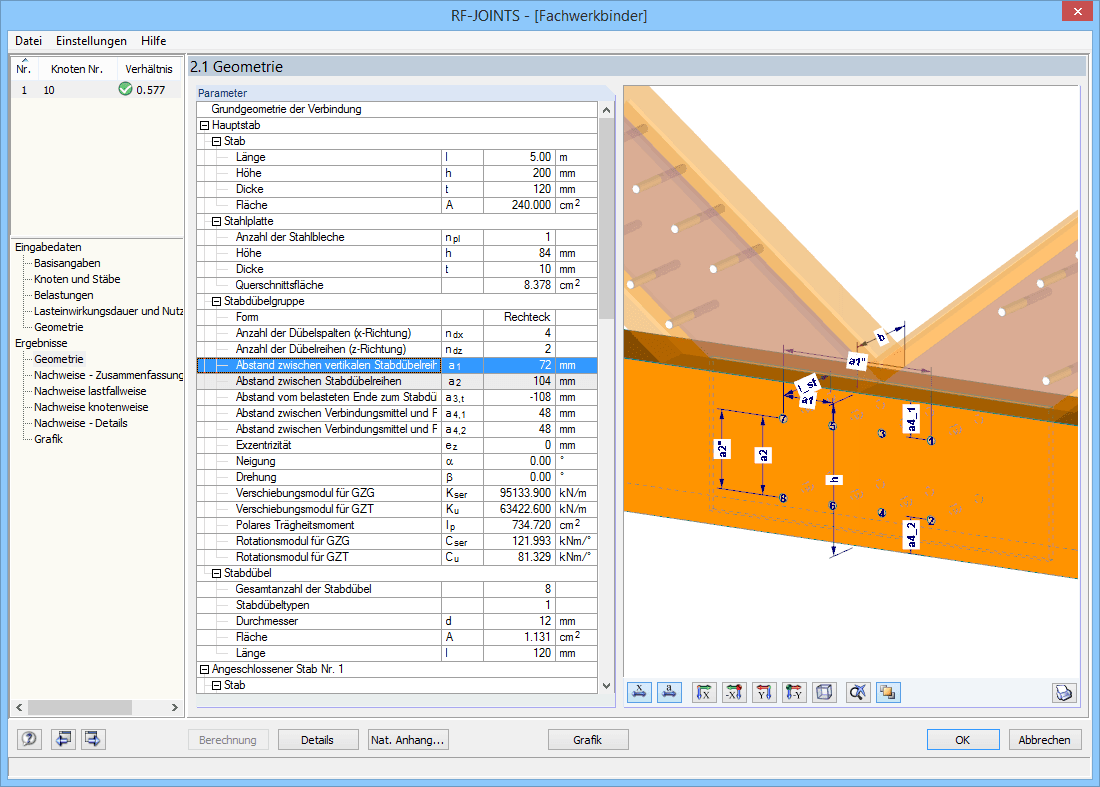
Task: Open Nachweise - Zusammenfassung tree item
Action: click(x=108, y=375)
